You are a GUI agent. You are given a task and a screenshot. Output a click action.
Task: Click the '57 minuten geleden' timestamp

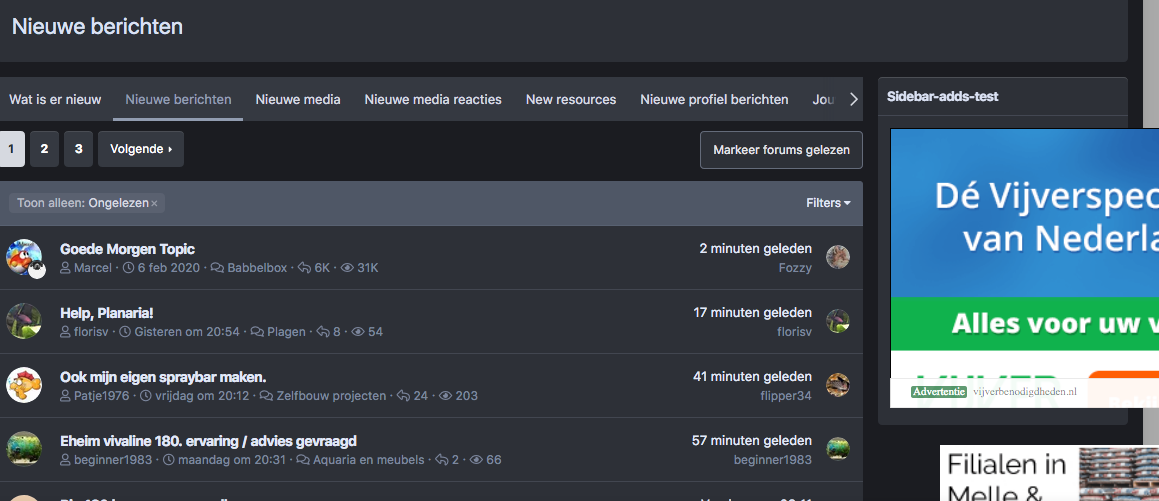752,440
